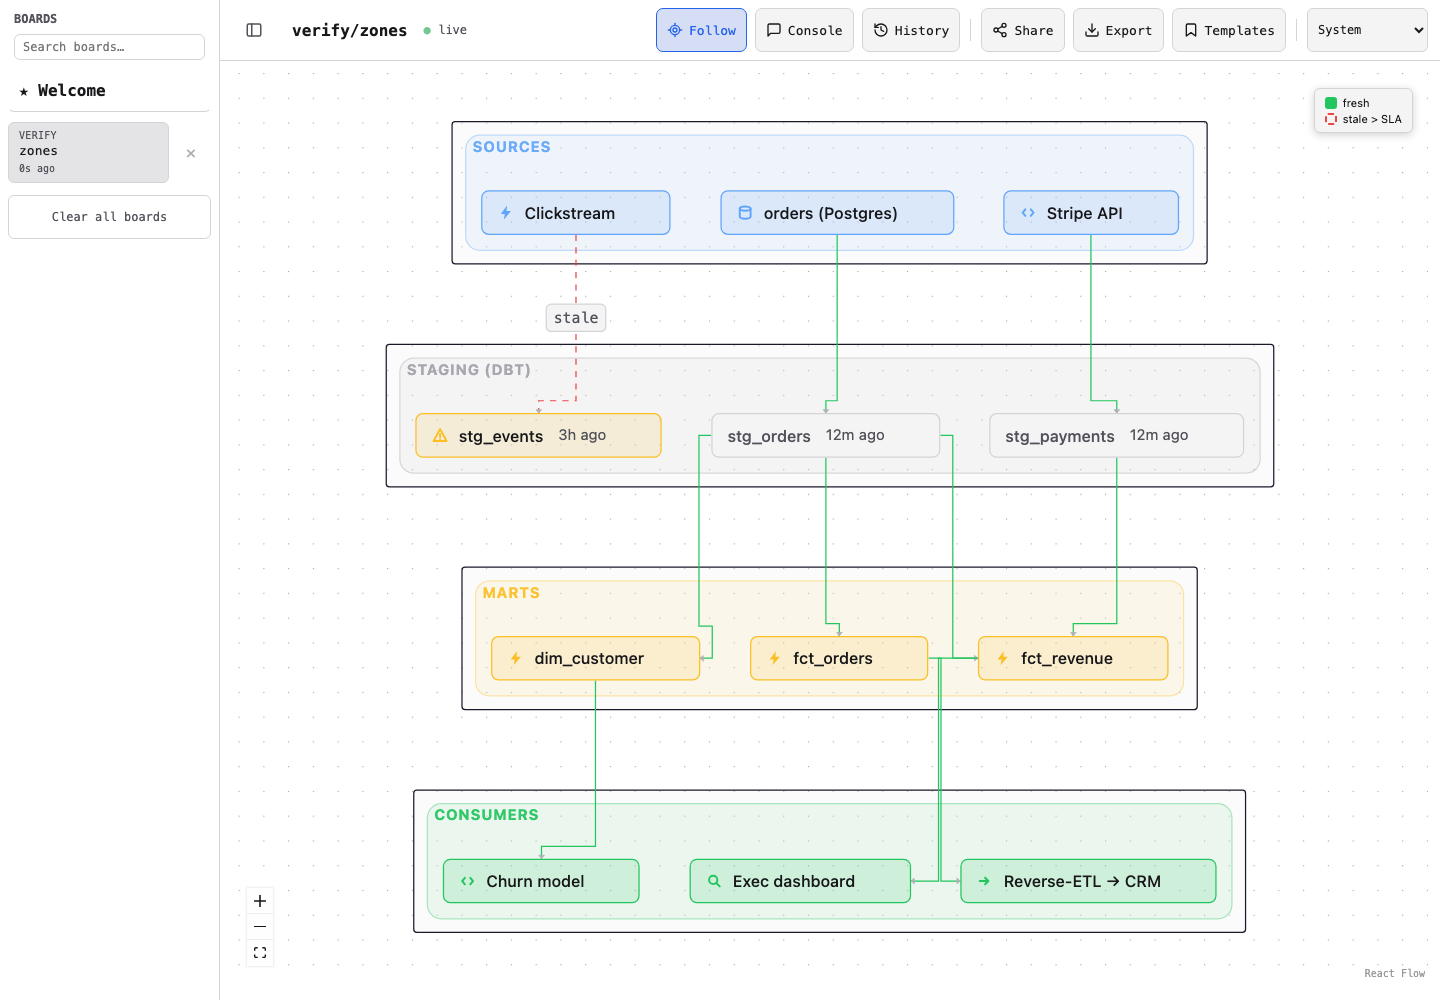1440x1000 pixels.
Task: Click the fresh green legend swatch
Action: [x=1331, y=103]
